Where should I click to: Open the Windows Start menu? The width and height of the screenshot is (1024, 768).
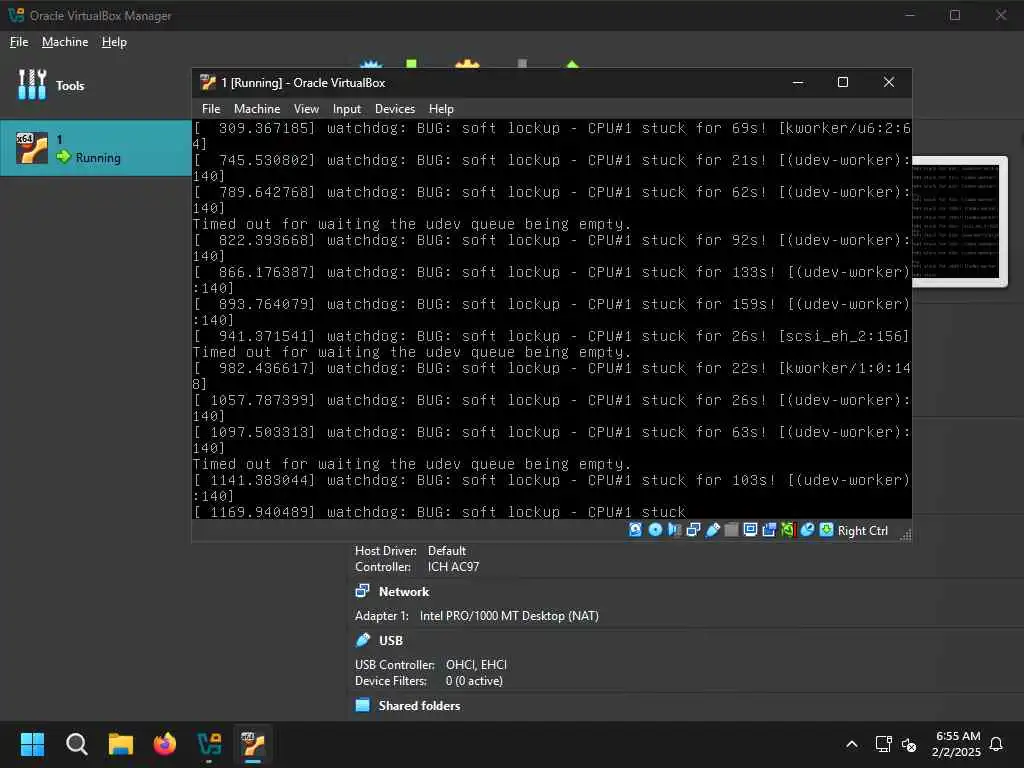32,744
